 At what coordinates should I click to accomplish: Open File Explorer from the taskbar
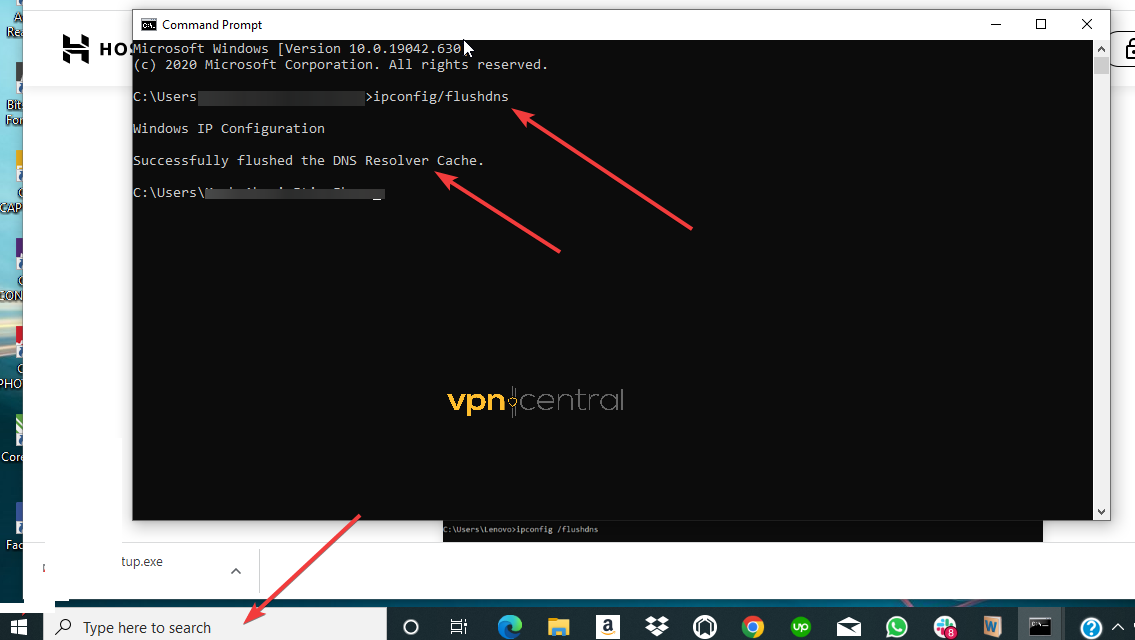(559, 627)
